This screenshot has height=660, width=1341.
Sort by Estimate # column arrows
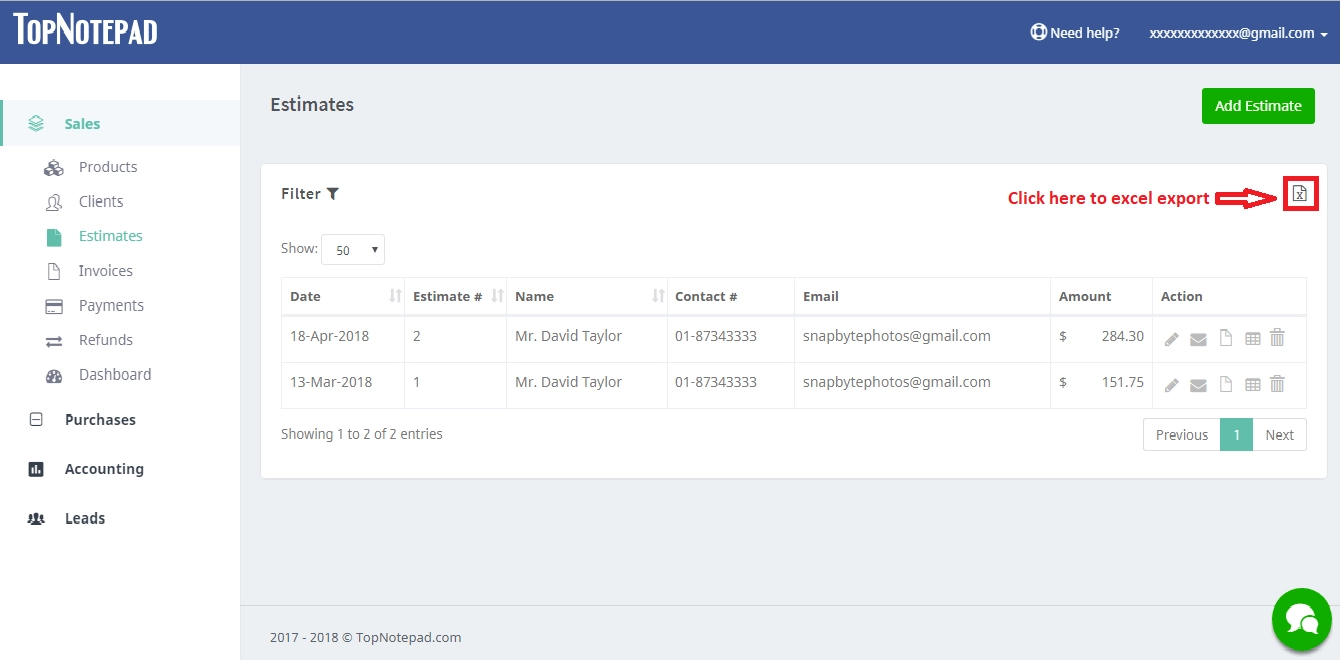pos(497,296)
